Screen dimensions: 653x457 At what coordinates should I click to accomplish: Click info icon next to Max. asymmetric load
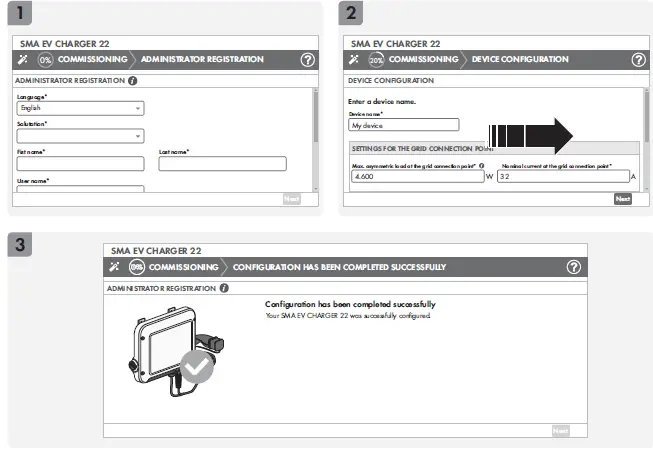[481, 166]
